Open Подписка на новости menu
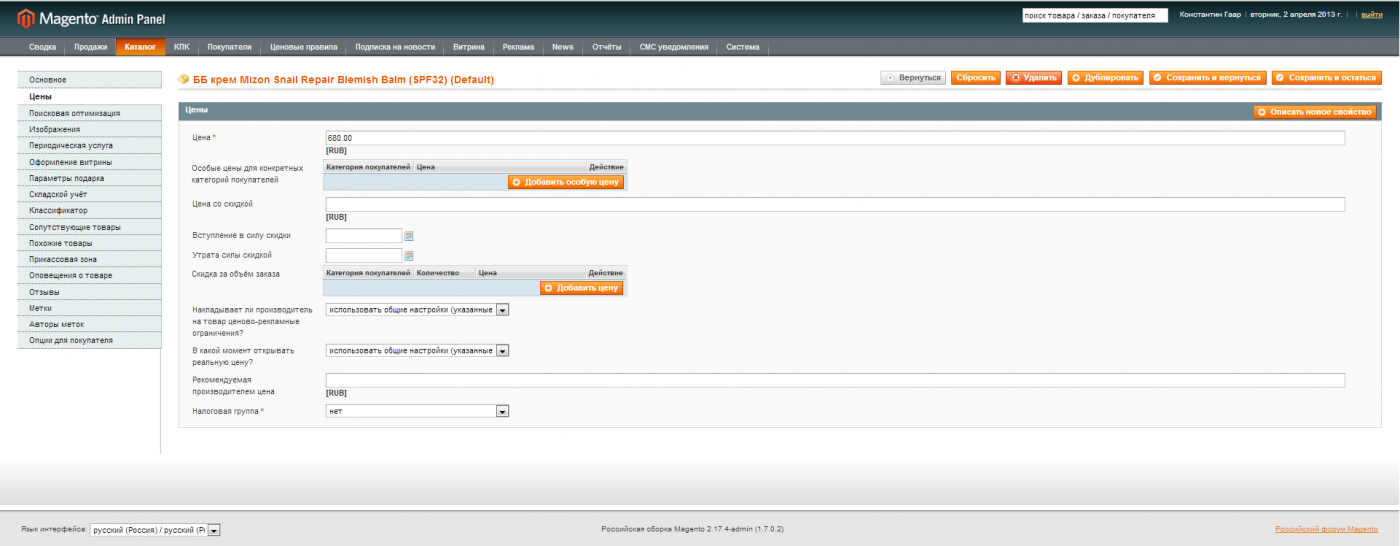Image resolution: width=1400 pixels, height=546 pixels. [395, 47]
